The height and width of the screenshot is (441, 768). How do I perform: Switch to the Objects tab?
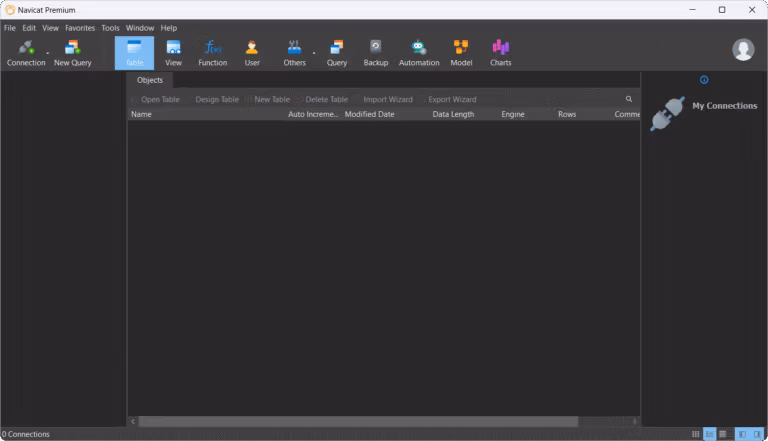coord(150,80)
